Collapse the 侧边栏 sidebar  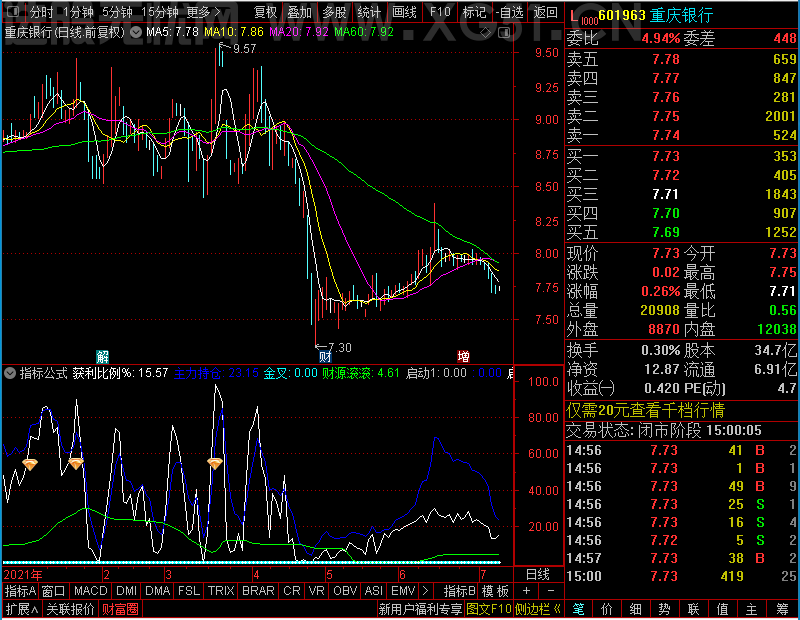537,609
